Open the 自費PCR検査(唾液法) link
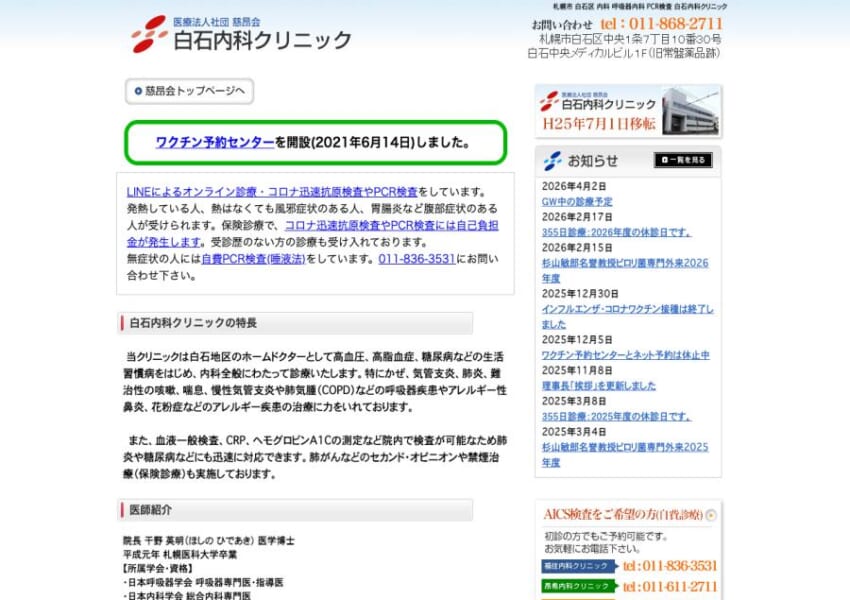The height and width of the screenshot is (600, 850). [x=253, y=259]
